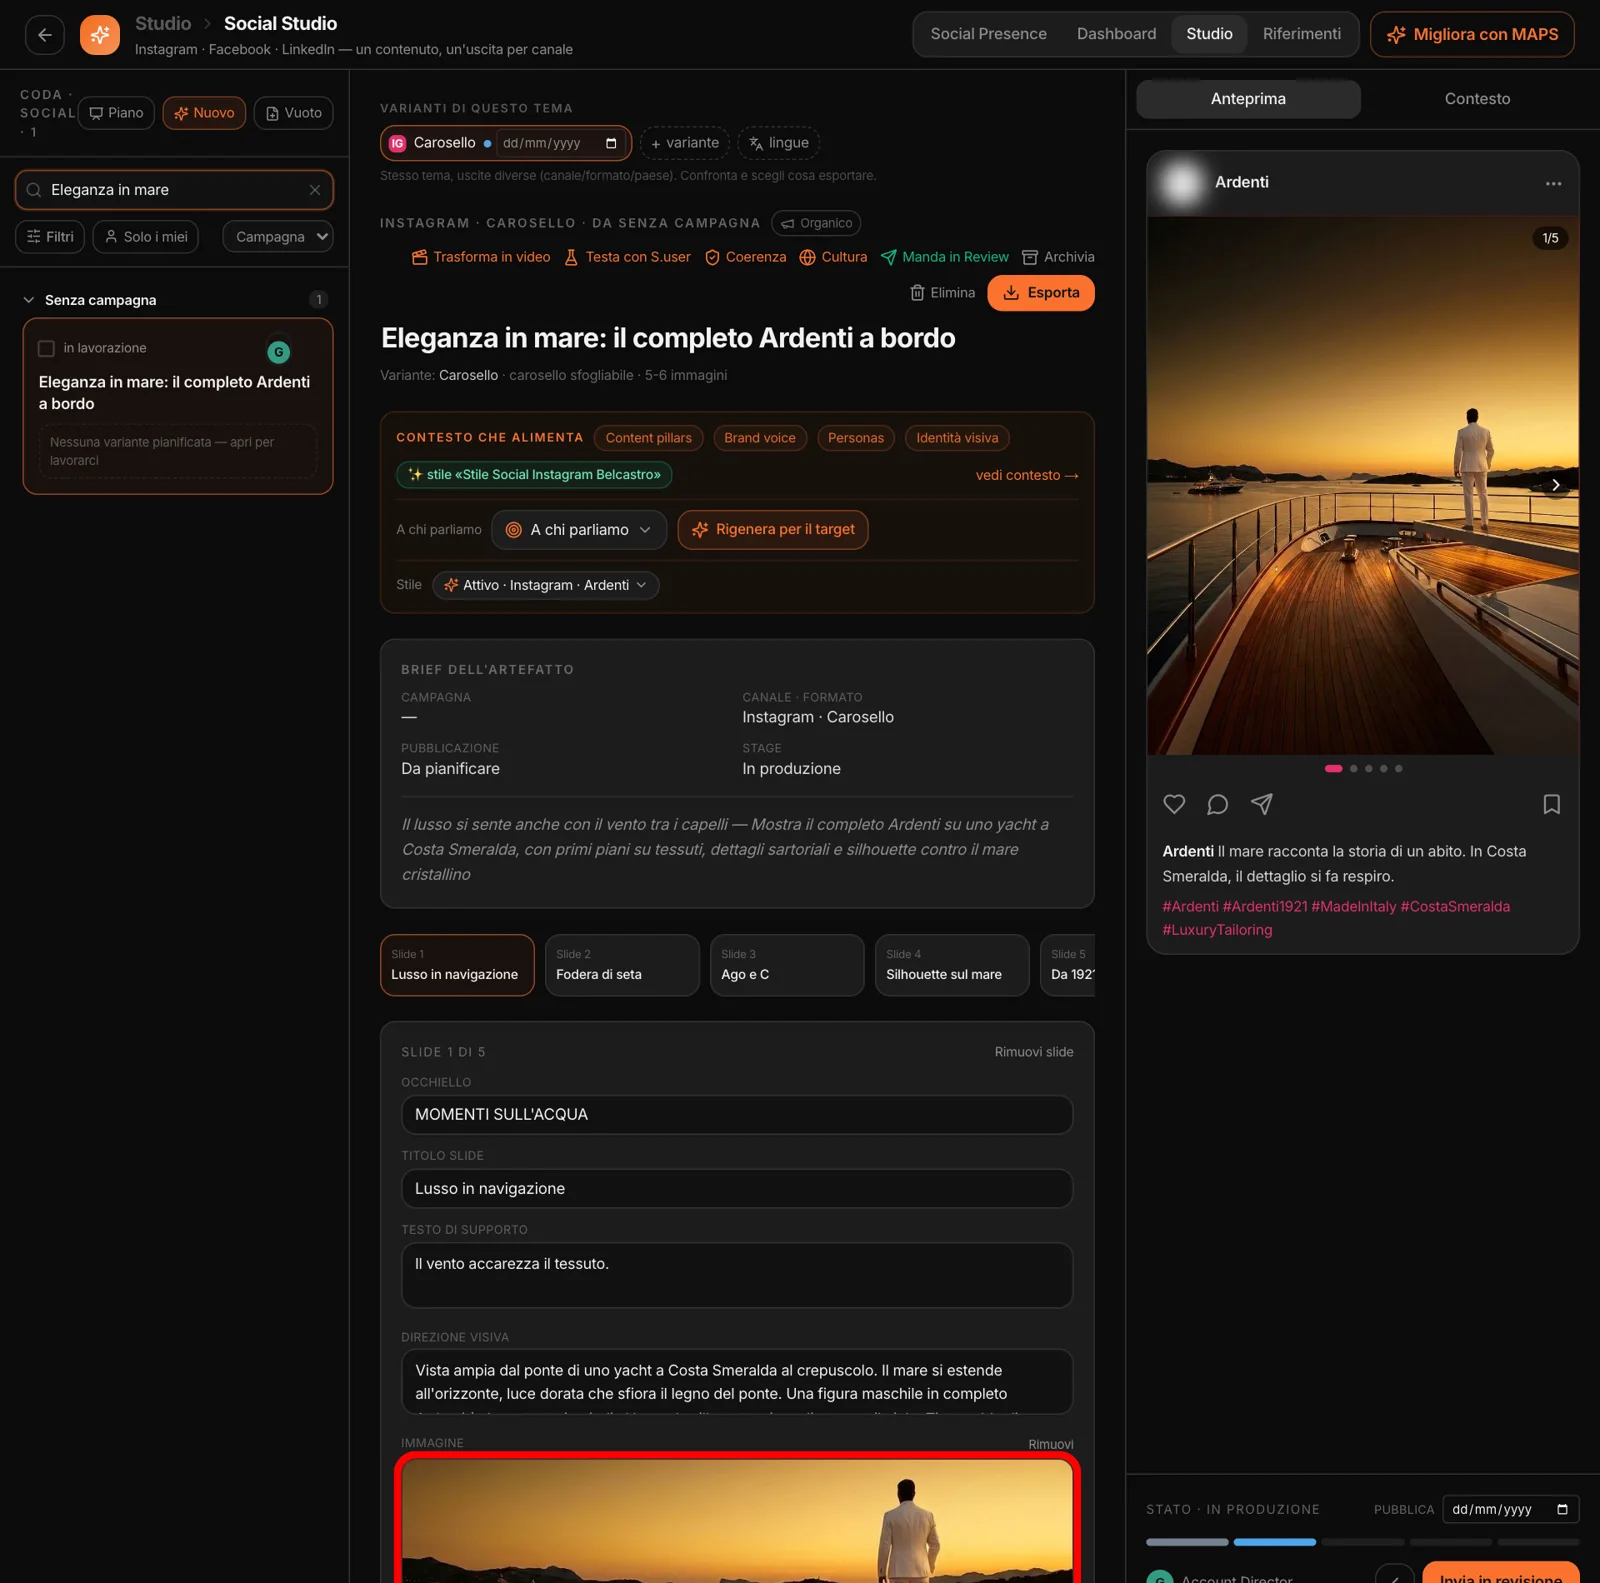Select the Piano queue option

click(116, 113)
